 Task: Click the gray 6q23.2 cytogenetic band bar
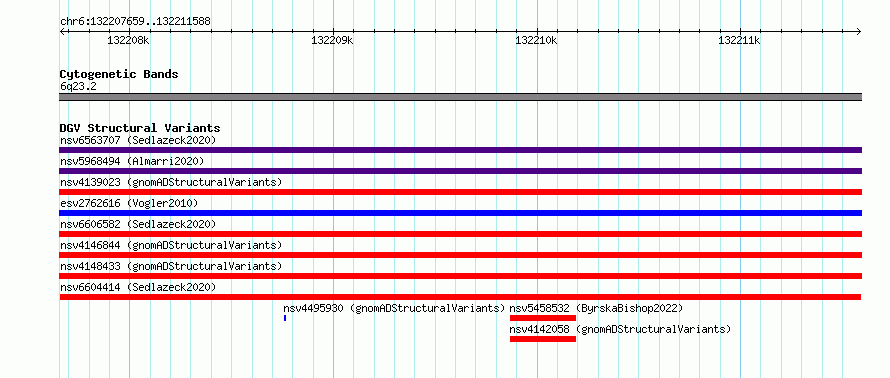(x=460, y=97)
